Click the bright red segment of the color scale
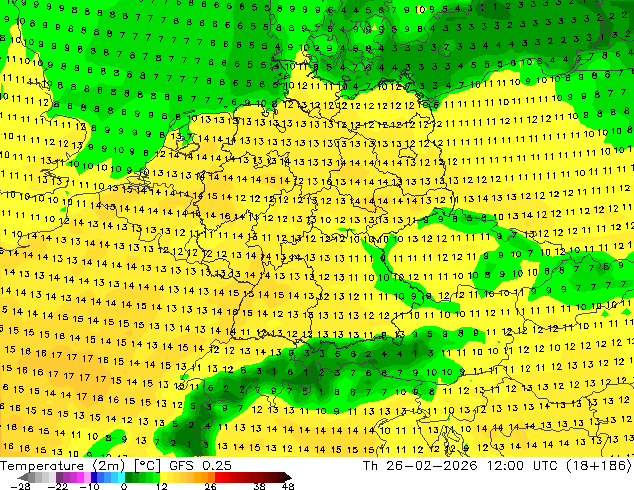This screenshot has width=634, height=490. 218,477
